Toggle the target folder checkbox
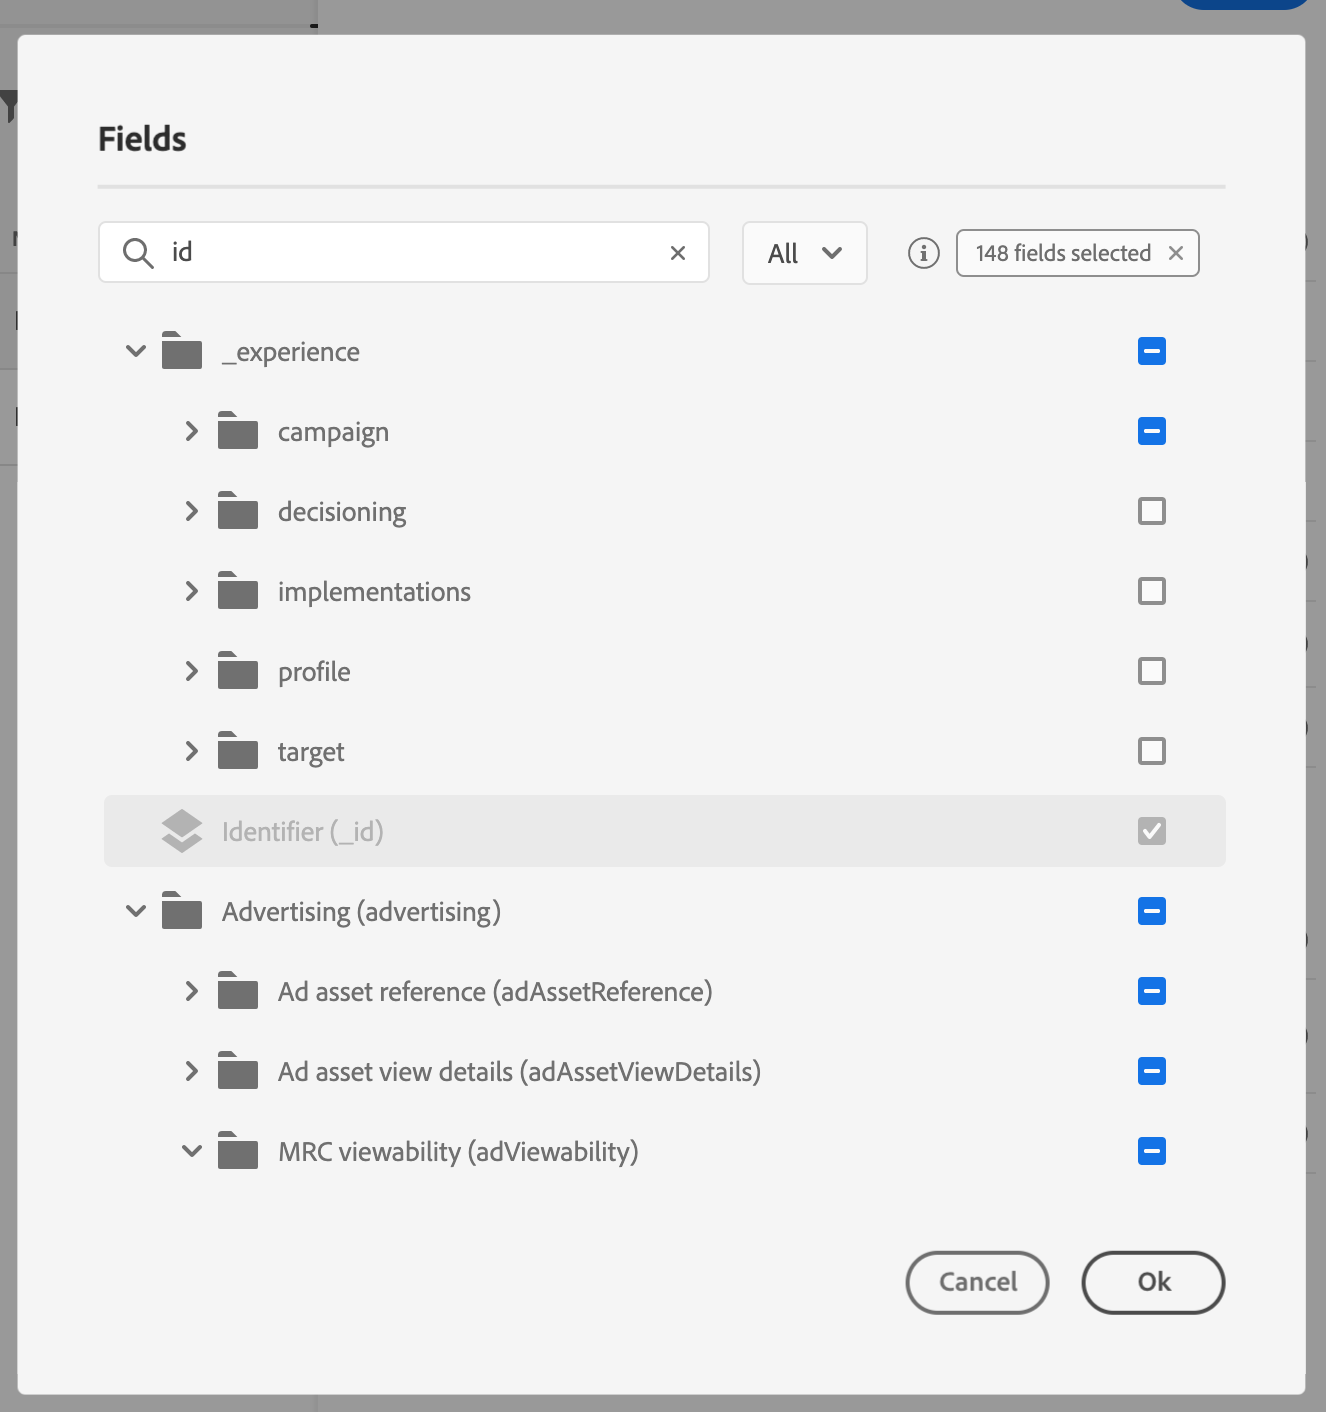The height and width of the screenshot is (1412, 1326). pos(1152,751)
